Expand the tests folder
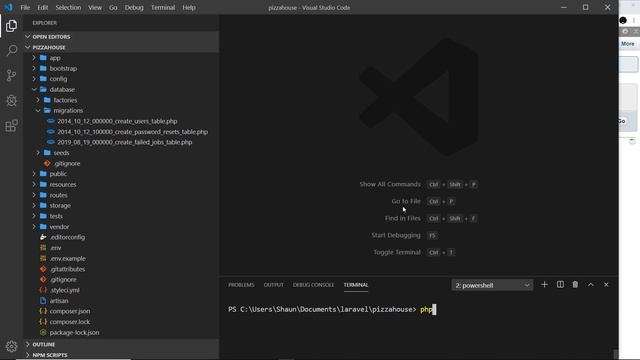Viewport: 640px width, 360px height. click(56, 216)
